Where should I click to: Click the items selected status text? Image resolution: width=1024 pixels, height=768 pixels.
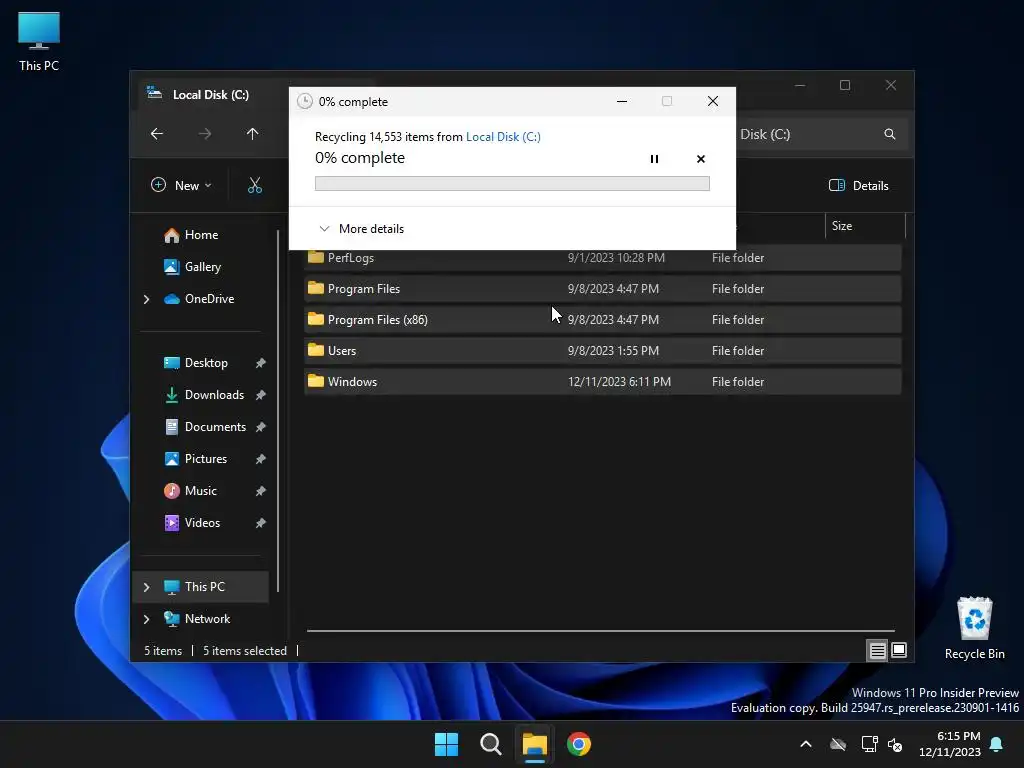point(245,650)
